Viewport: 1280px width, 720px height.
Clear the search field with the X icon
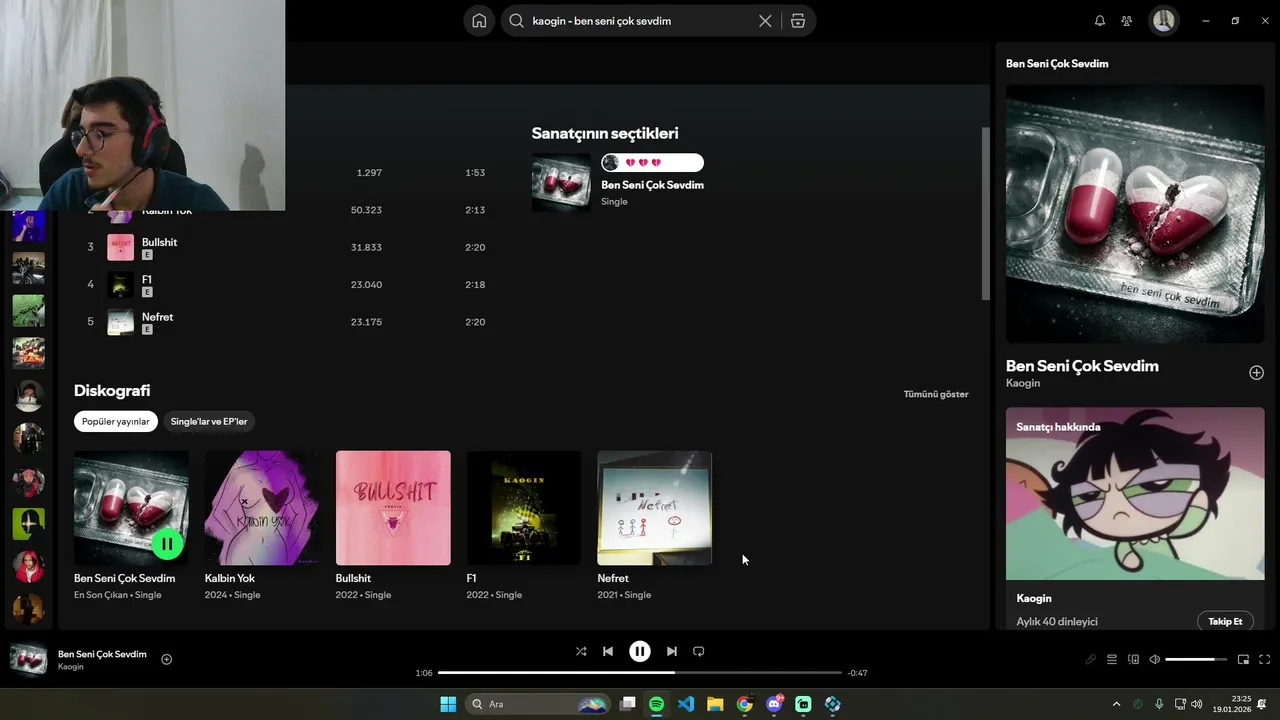(x=765, y=21)
